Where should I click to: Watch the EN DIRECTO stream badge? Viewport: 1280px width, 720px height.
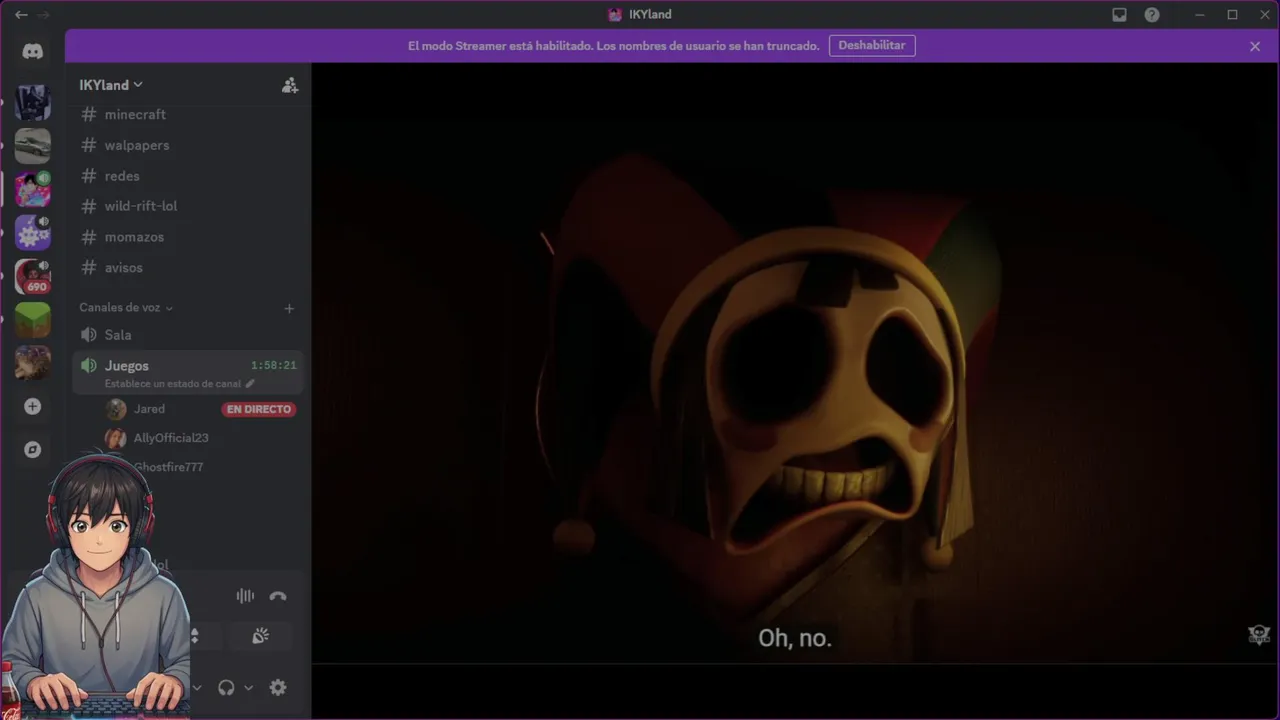(x=258, y=409)
